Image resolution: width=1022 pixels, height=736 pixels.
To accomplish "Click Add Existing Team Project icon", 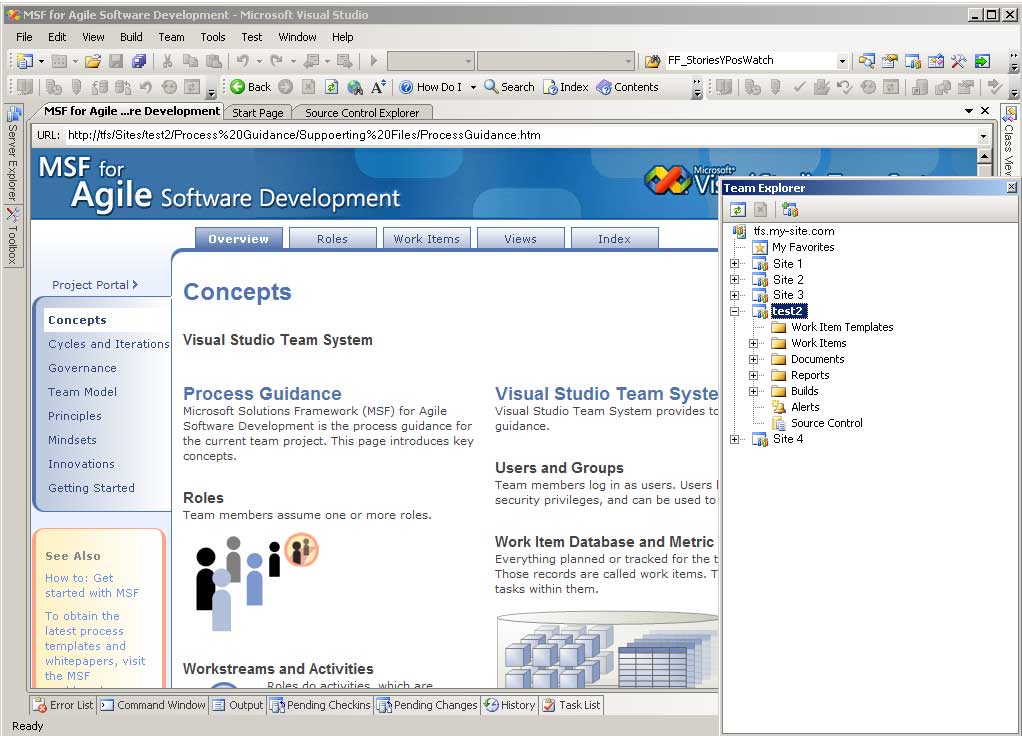I will coord(790,210).
